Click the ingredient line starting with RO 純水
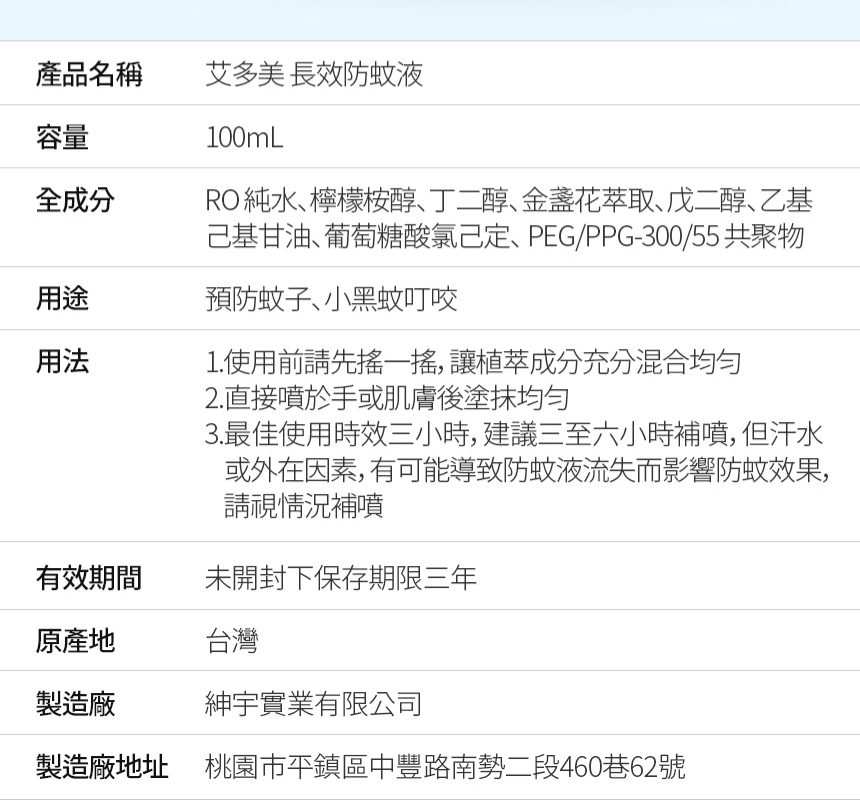 [x=509, y=200]
